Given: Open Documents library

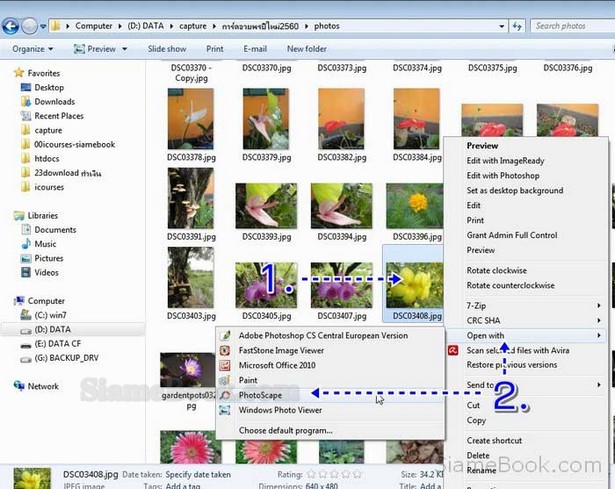Looking at the screenshot, I should coord(55,230).
